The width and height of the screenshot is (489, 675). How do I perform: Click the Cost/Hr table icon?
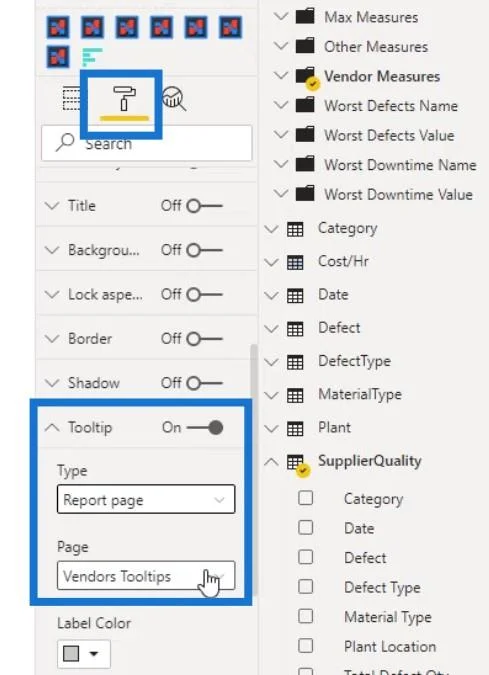(295, 262)
